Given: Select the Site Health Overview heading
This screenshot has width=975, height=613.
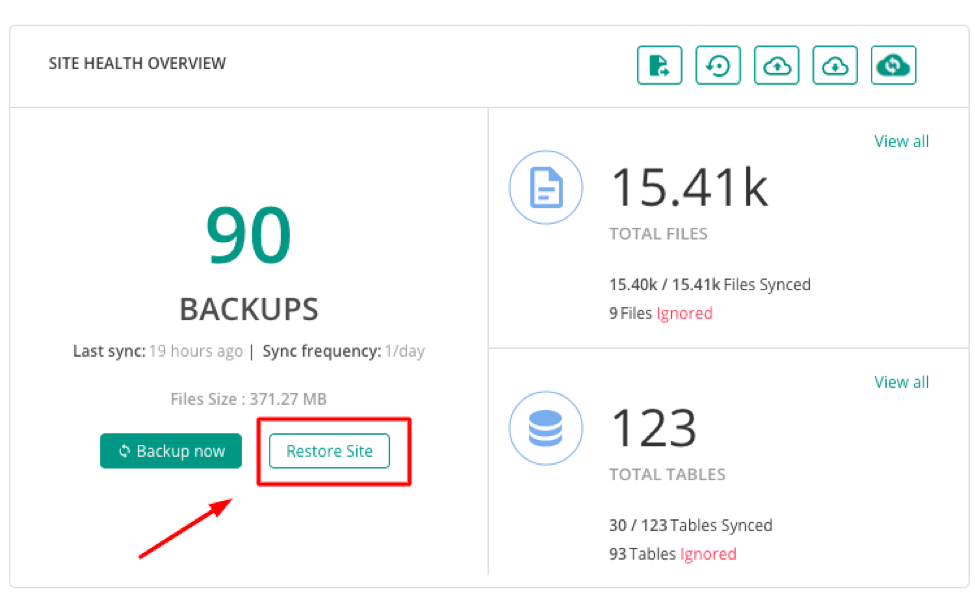Looking at the screenshot, I should tap(137, 63).
